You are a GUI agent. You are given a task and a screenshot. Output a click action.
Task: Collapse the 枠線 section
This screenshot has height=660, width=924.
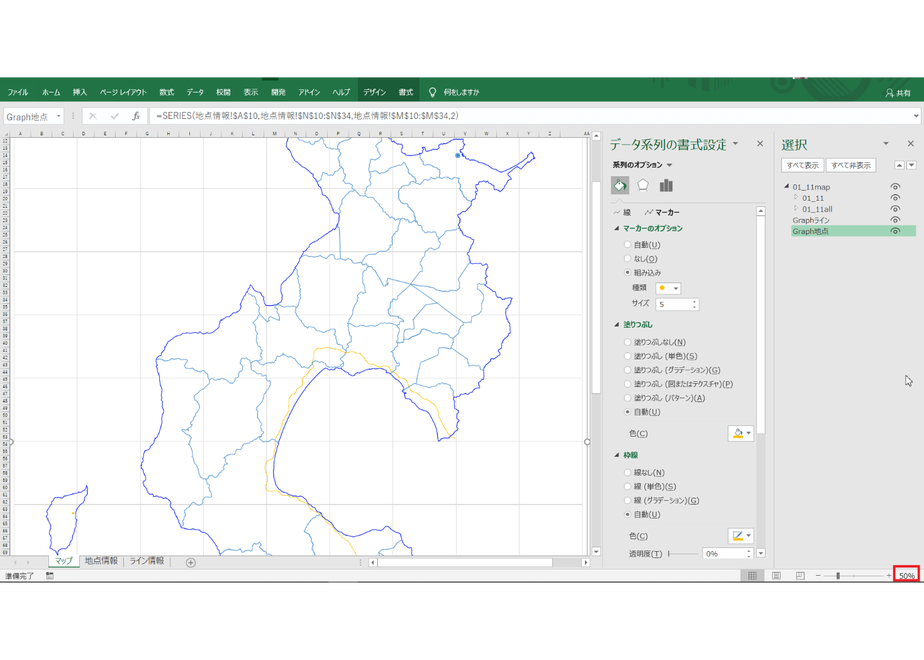click(x=617, y=455)
